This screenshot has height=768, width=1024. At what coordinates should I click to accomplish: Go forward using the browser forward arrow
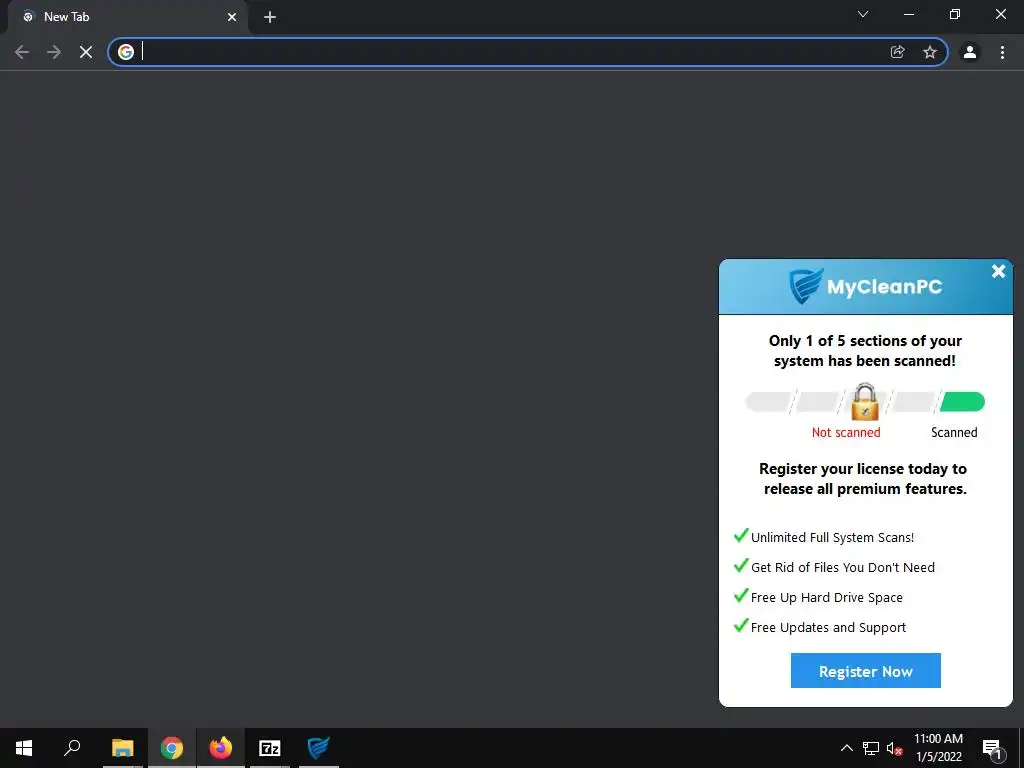tap(54, 52)
